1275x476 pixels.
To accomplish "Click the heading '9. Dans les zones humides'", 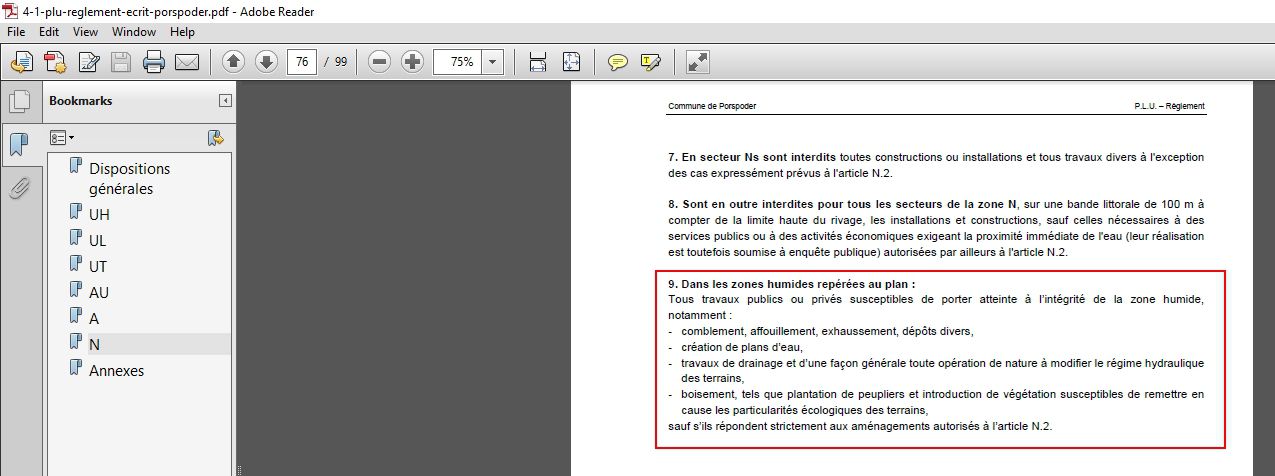I will coord(792,285).
